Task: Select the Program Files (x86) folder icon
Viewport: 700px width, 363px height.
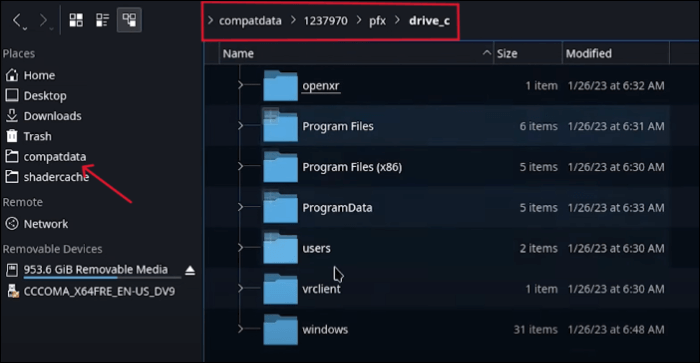Action: [280, 167]
